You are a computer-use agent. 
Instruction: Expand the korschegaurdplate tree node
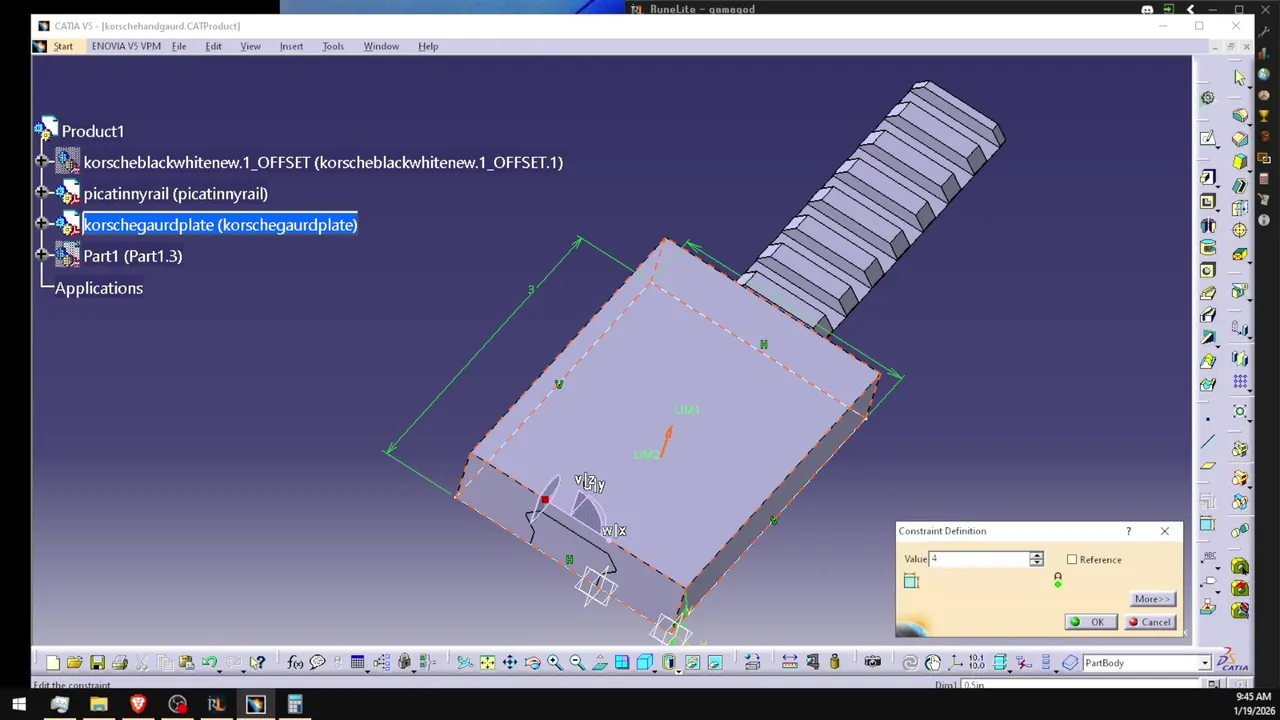pyautogui.click(x=42, y=225)
